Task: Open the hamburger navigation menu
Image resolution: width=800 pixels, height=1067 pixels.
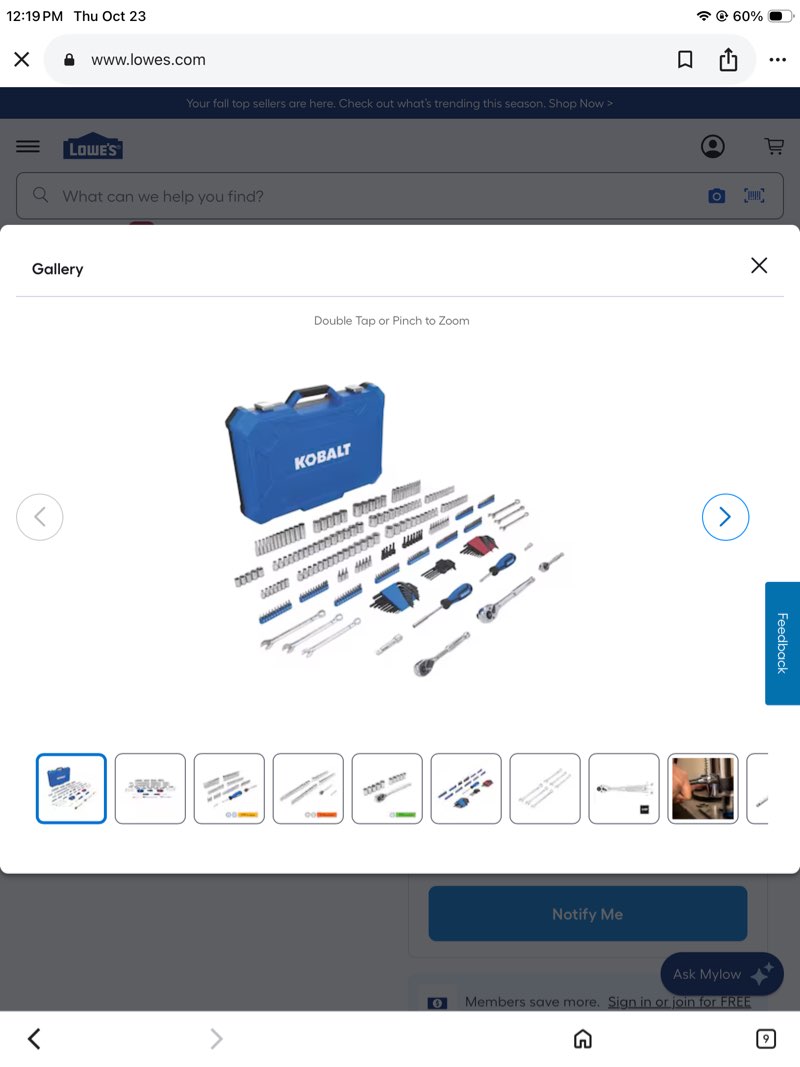Action: tap(28, 146)
